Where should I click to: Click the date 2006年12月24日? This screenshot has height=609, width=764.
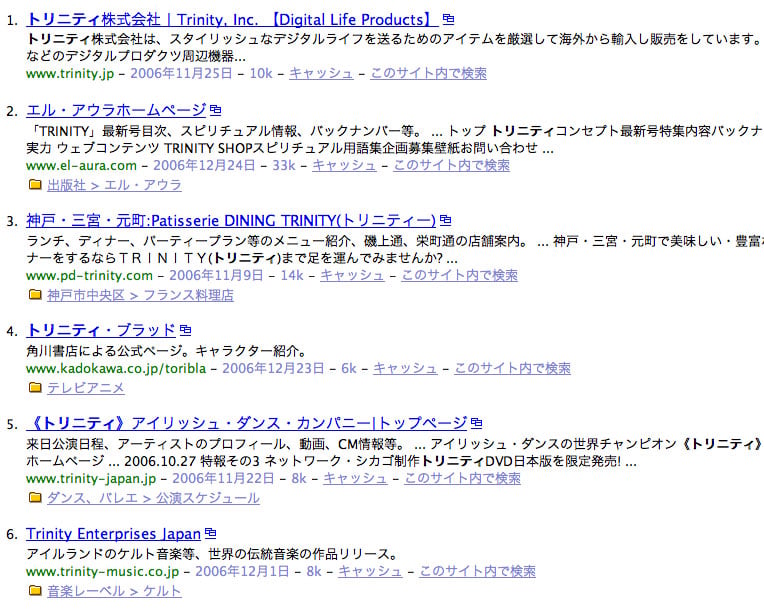204,166
